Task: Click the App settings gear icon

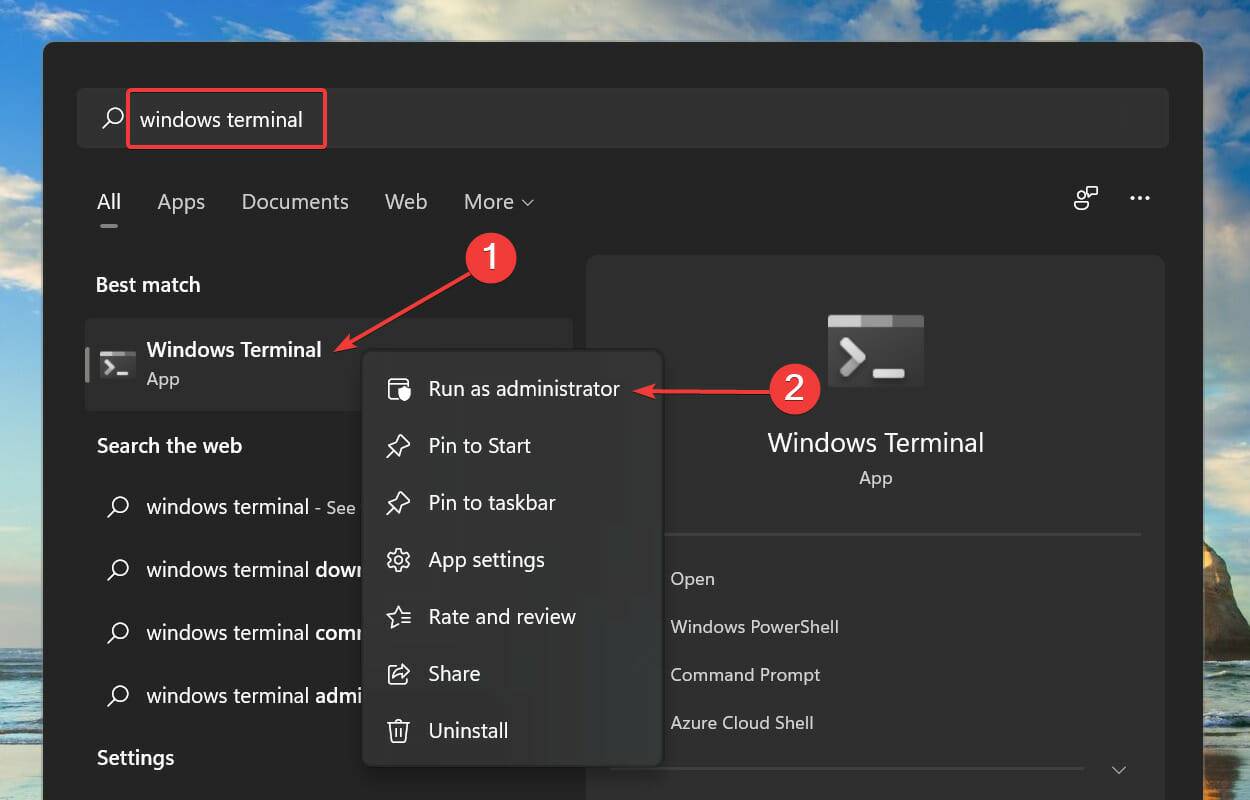Action: [x=398, y=559]
